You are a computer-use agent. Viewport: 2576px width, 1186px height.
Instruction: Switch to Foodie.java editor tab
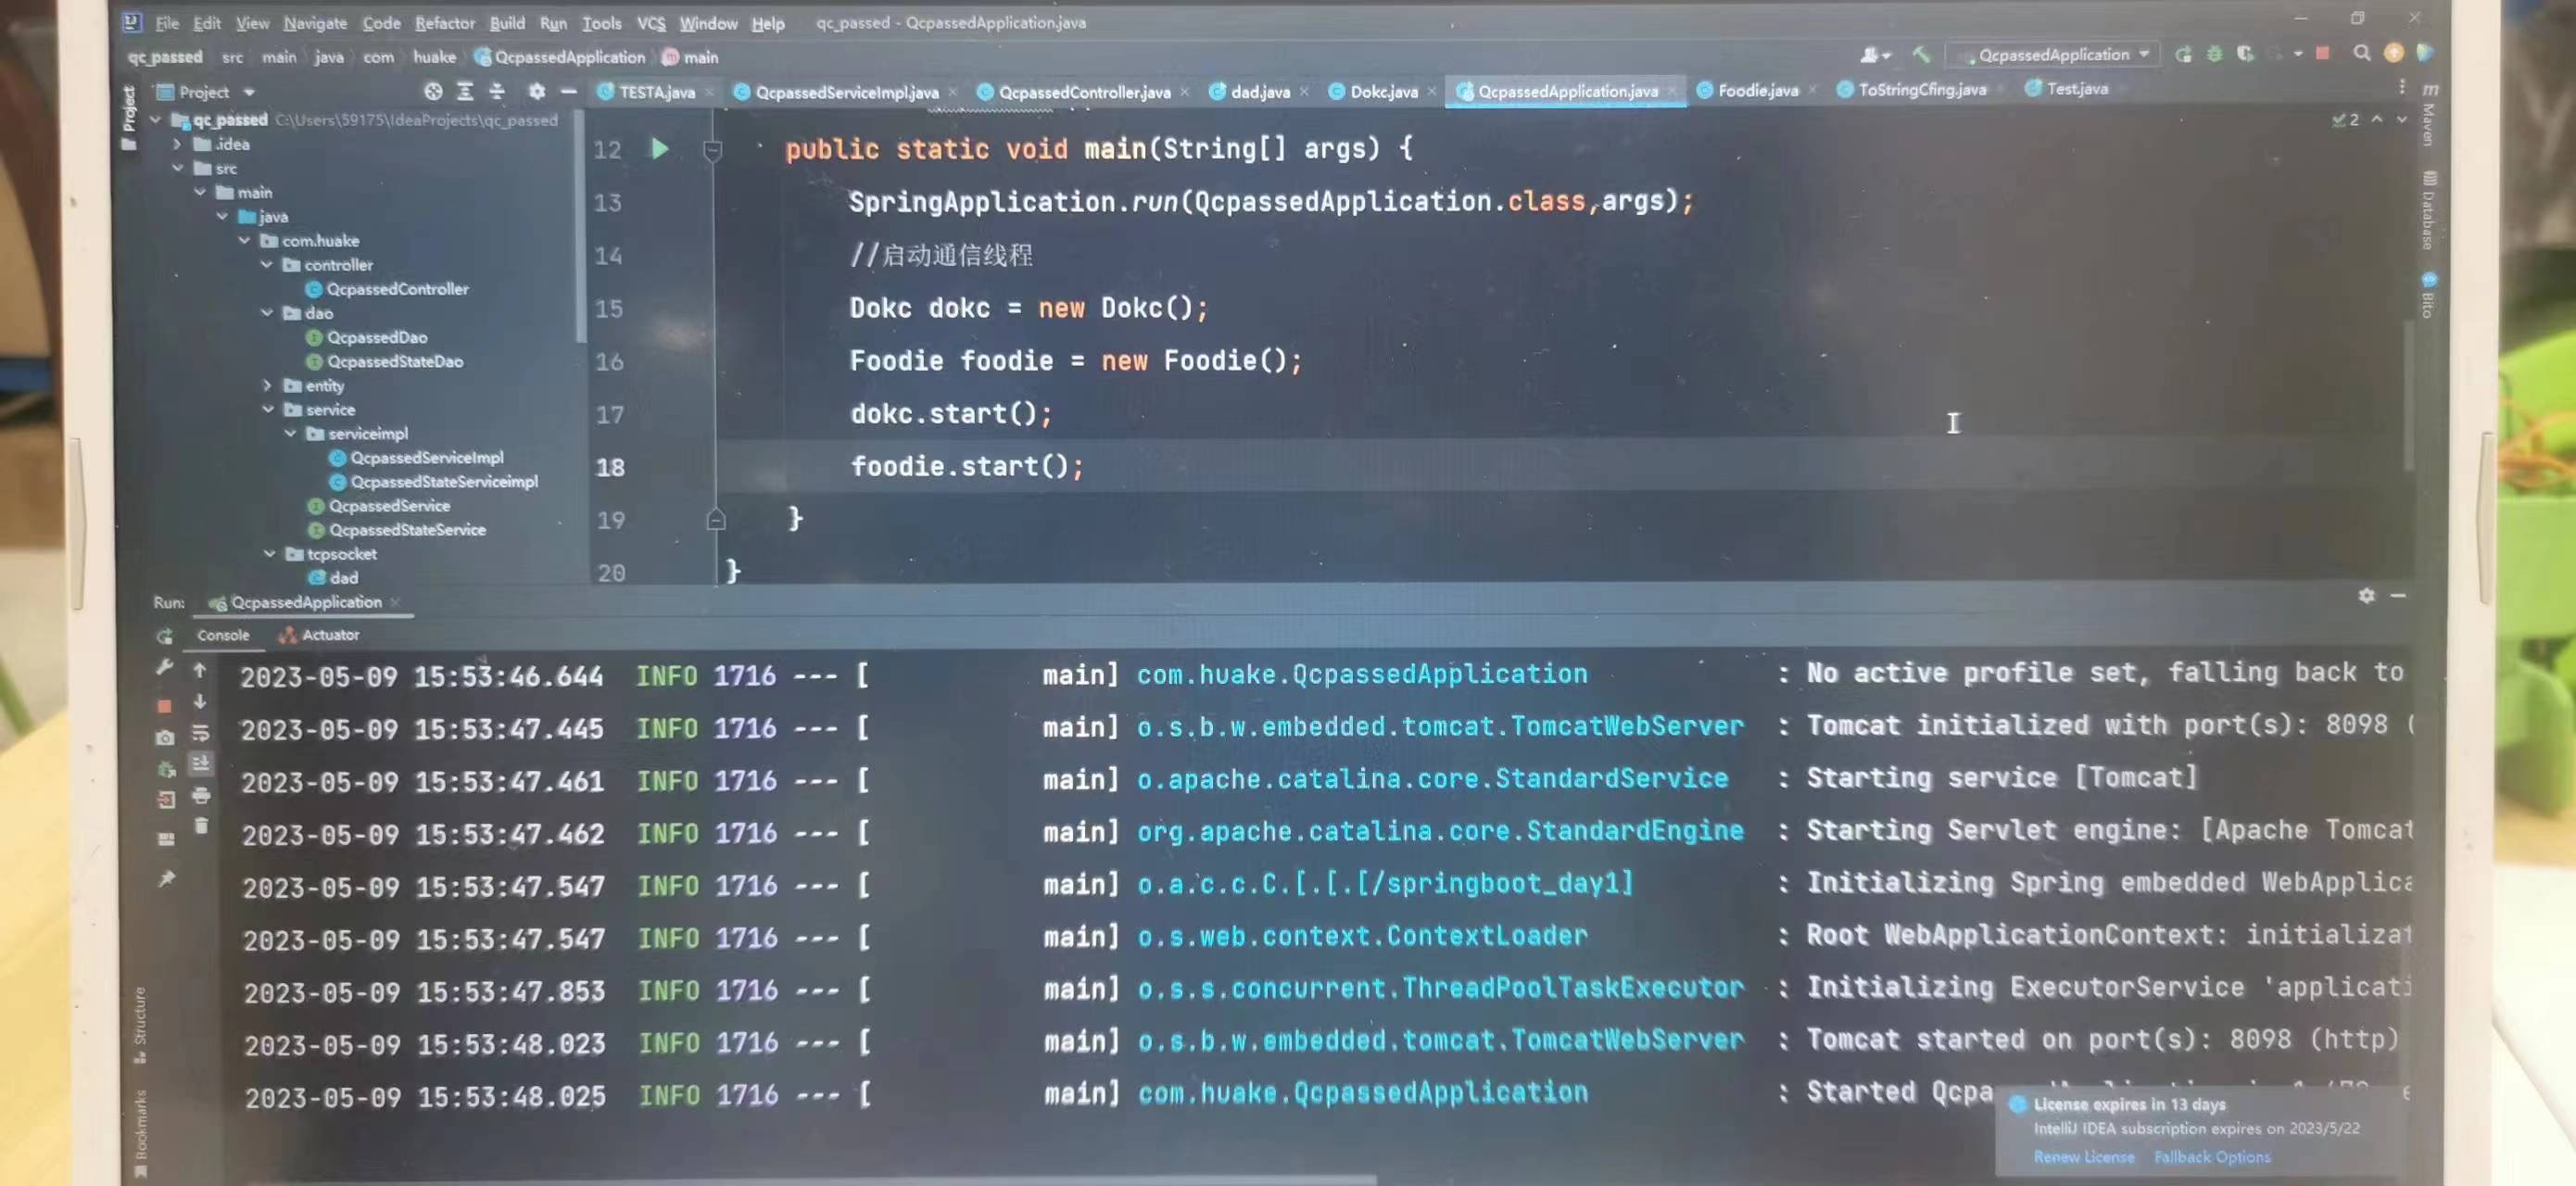(1757, 90)
